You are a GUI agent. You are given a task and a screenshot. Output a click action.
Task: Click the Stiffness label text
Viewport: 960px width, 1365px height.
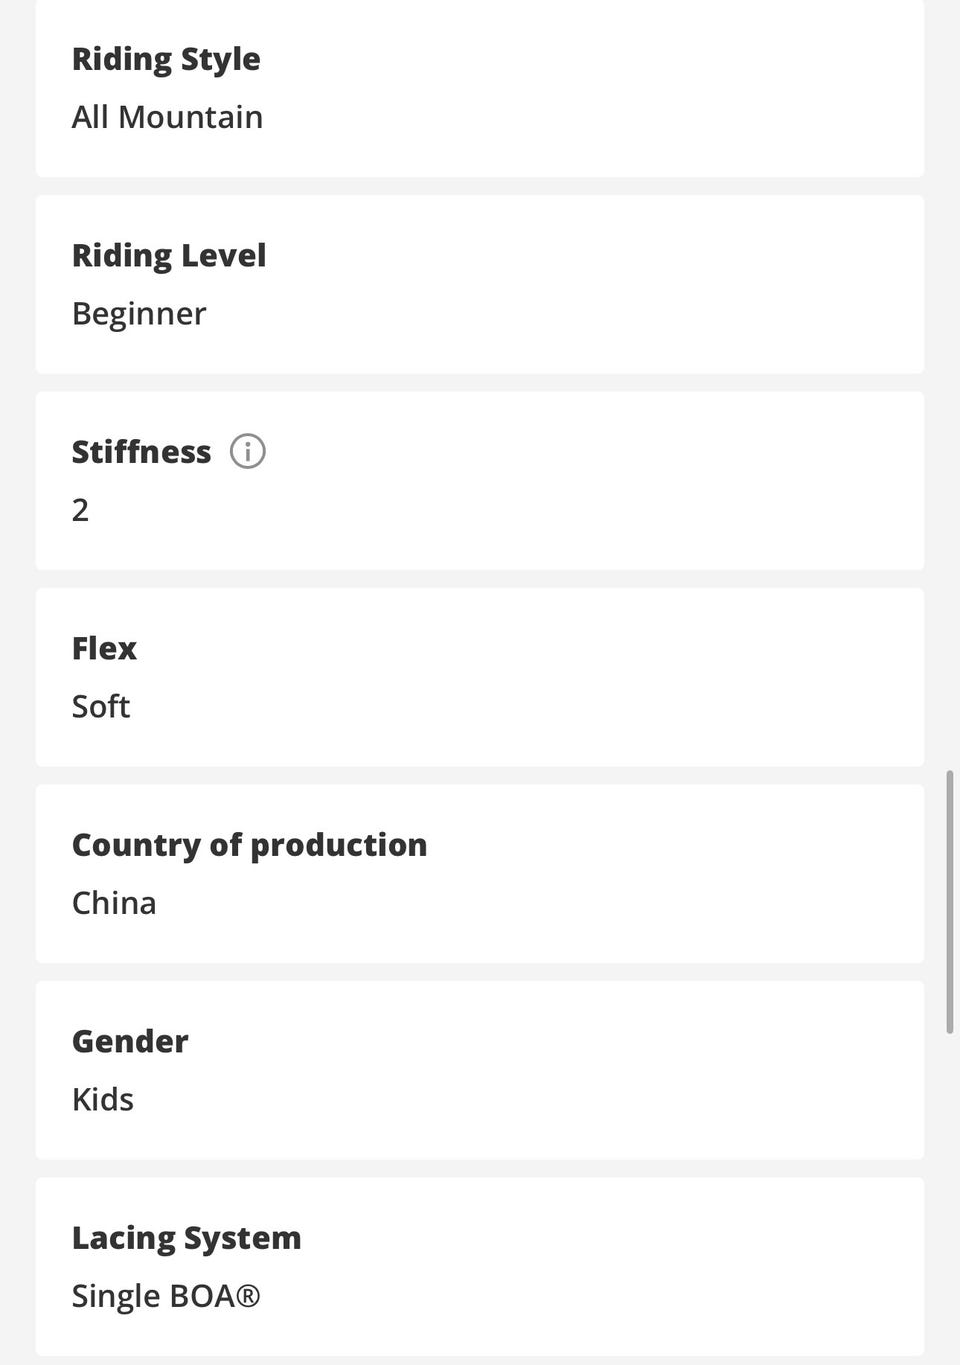pos(141,451)
